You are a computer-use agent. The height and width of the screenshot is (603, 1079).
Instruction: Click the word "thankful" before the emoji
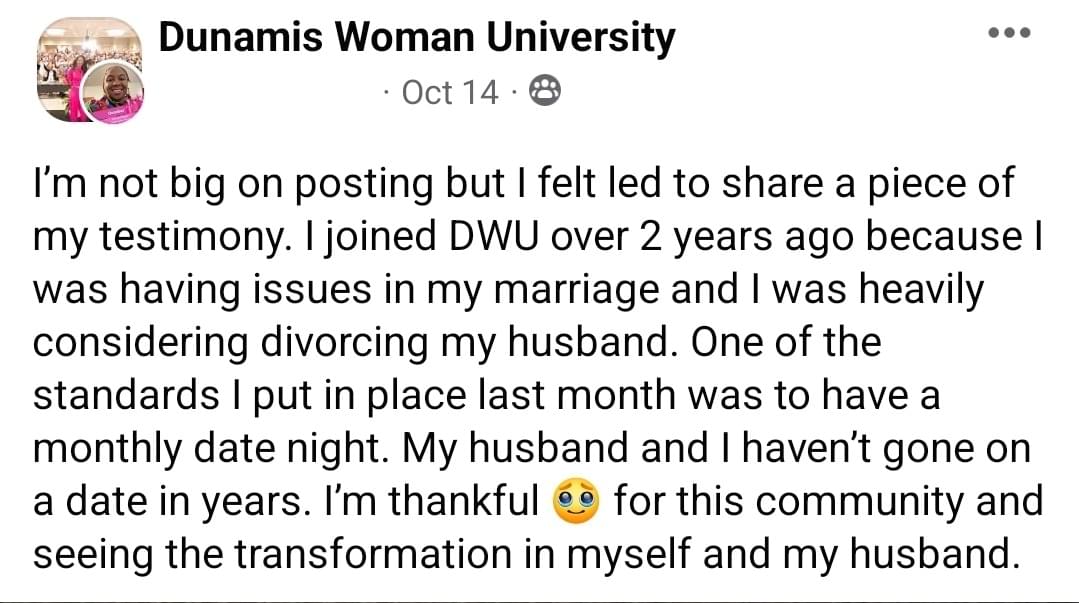pos(463,501)
